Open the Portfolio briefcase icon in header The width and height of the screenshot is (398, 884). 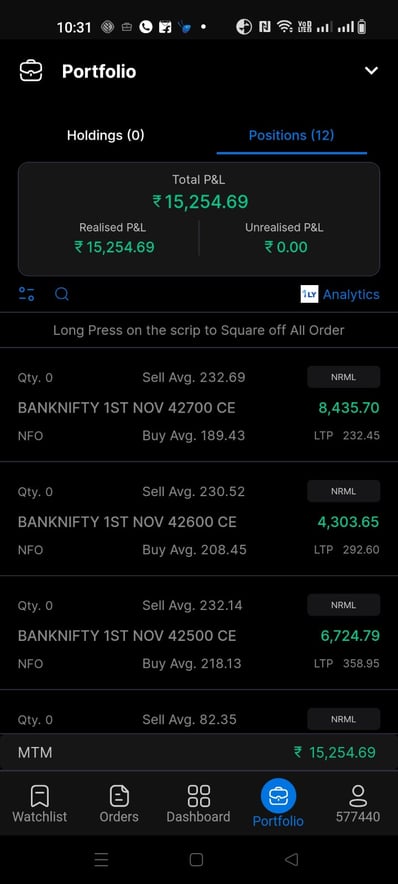pos(30,72)
